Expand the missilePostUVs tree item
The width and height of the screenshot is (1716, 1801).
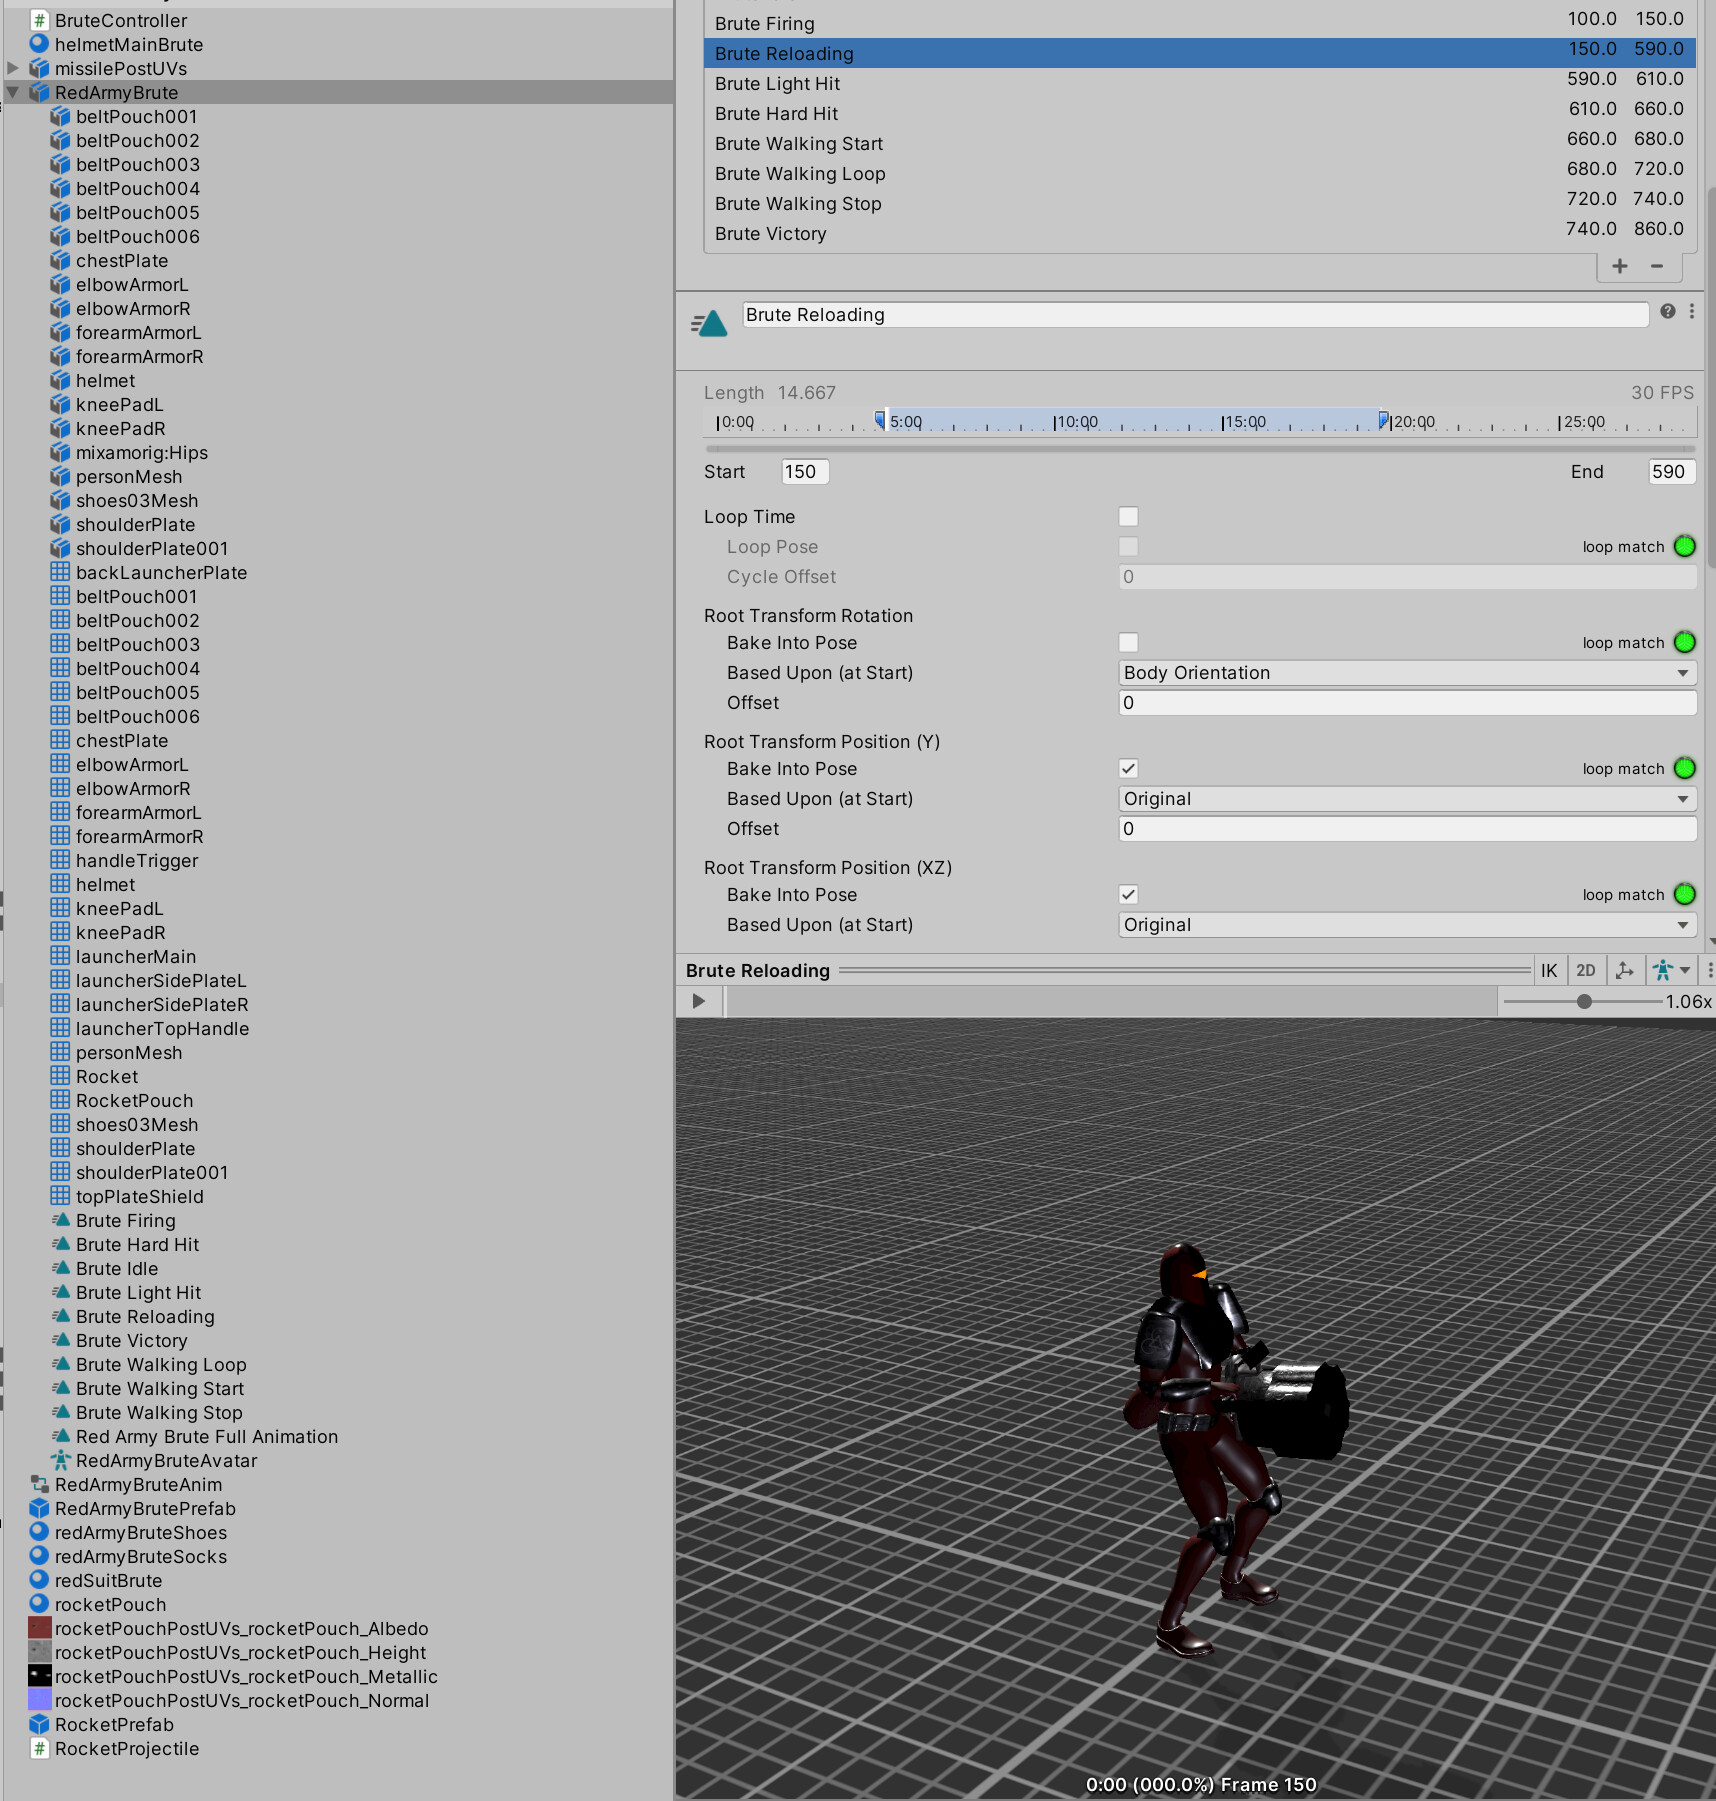[12, 68]
